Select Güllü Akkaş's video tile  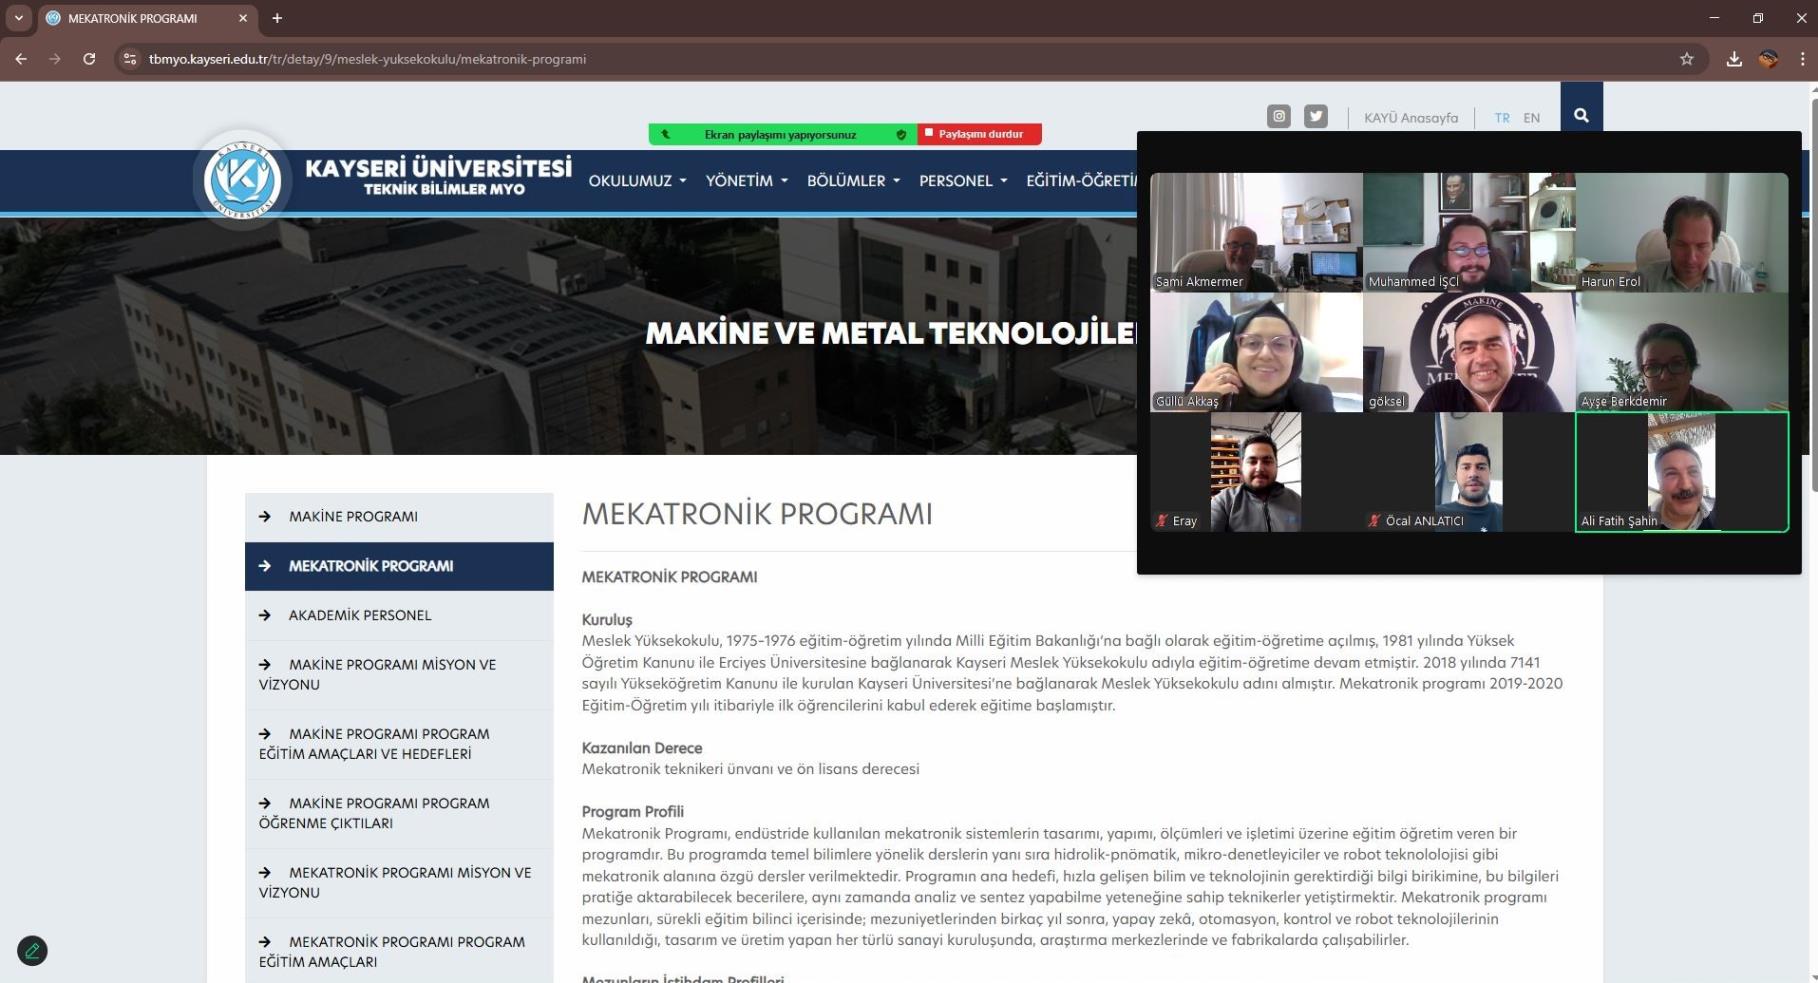1256,352
